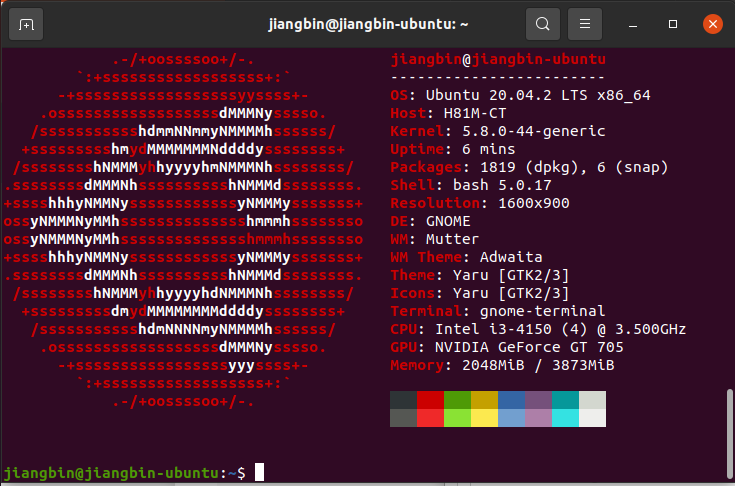
Task: Click the white color block
Action: point(592,418)
